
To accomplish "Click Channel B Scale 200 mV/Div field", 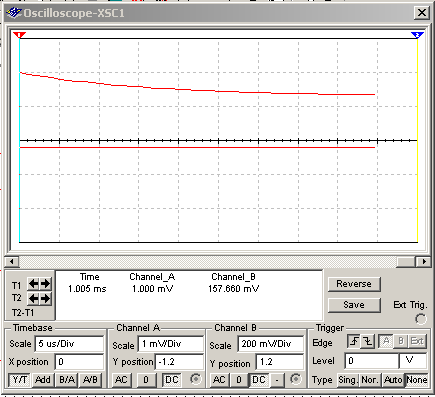I will (x=271, y=344).
